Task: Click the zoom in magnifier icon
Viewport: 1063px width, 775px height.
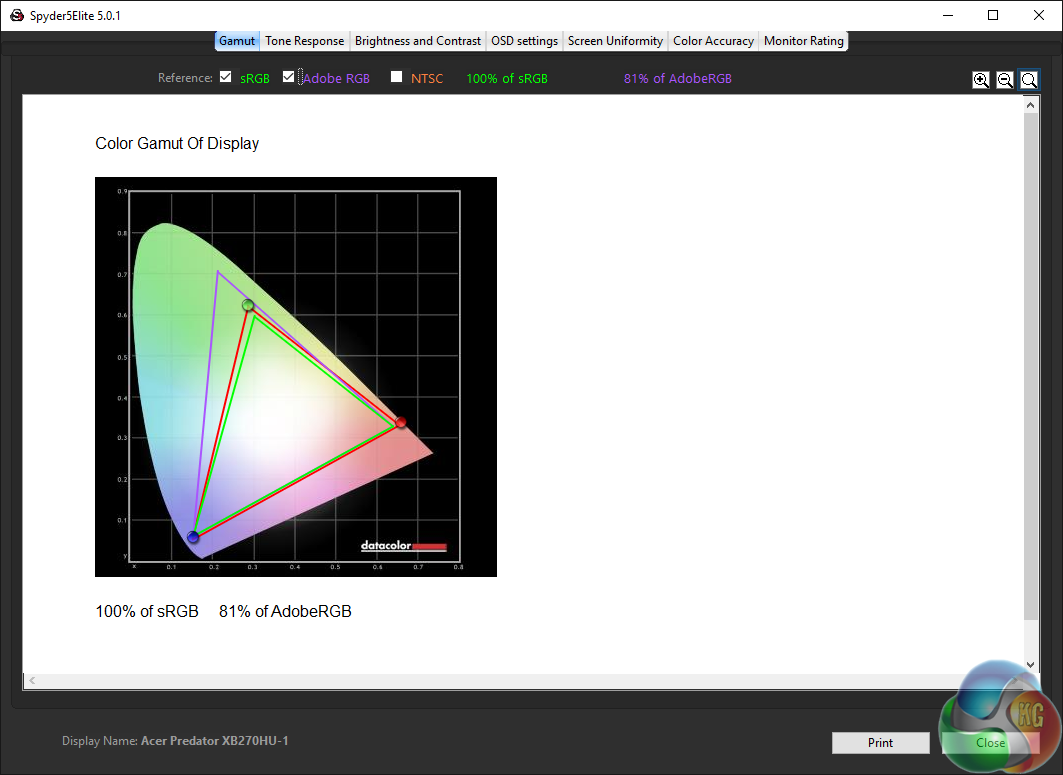Action: [981, 80]
